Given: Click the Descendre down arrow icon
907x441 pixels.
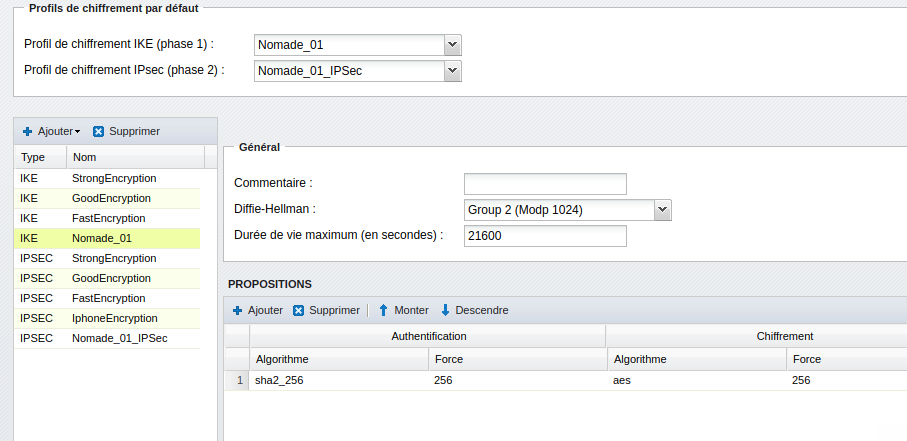Looking at the screenshot, I should (446, 310).
